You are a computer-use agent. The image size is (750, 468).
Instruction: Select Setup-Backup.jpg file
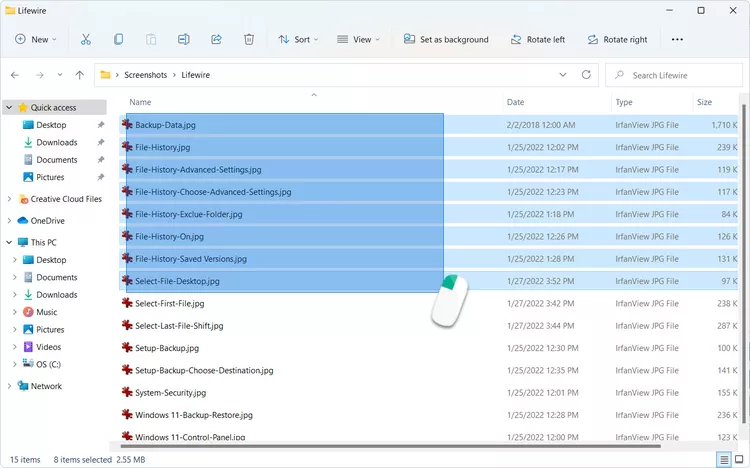167,348
